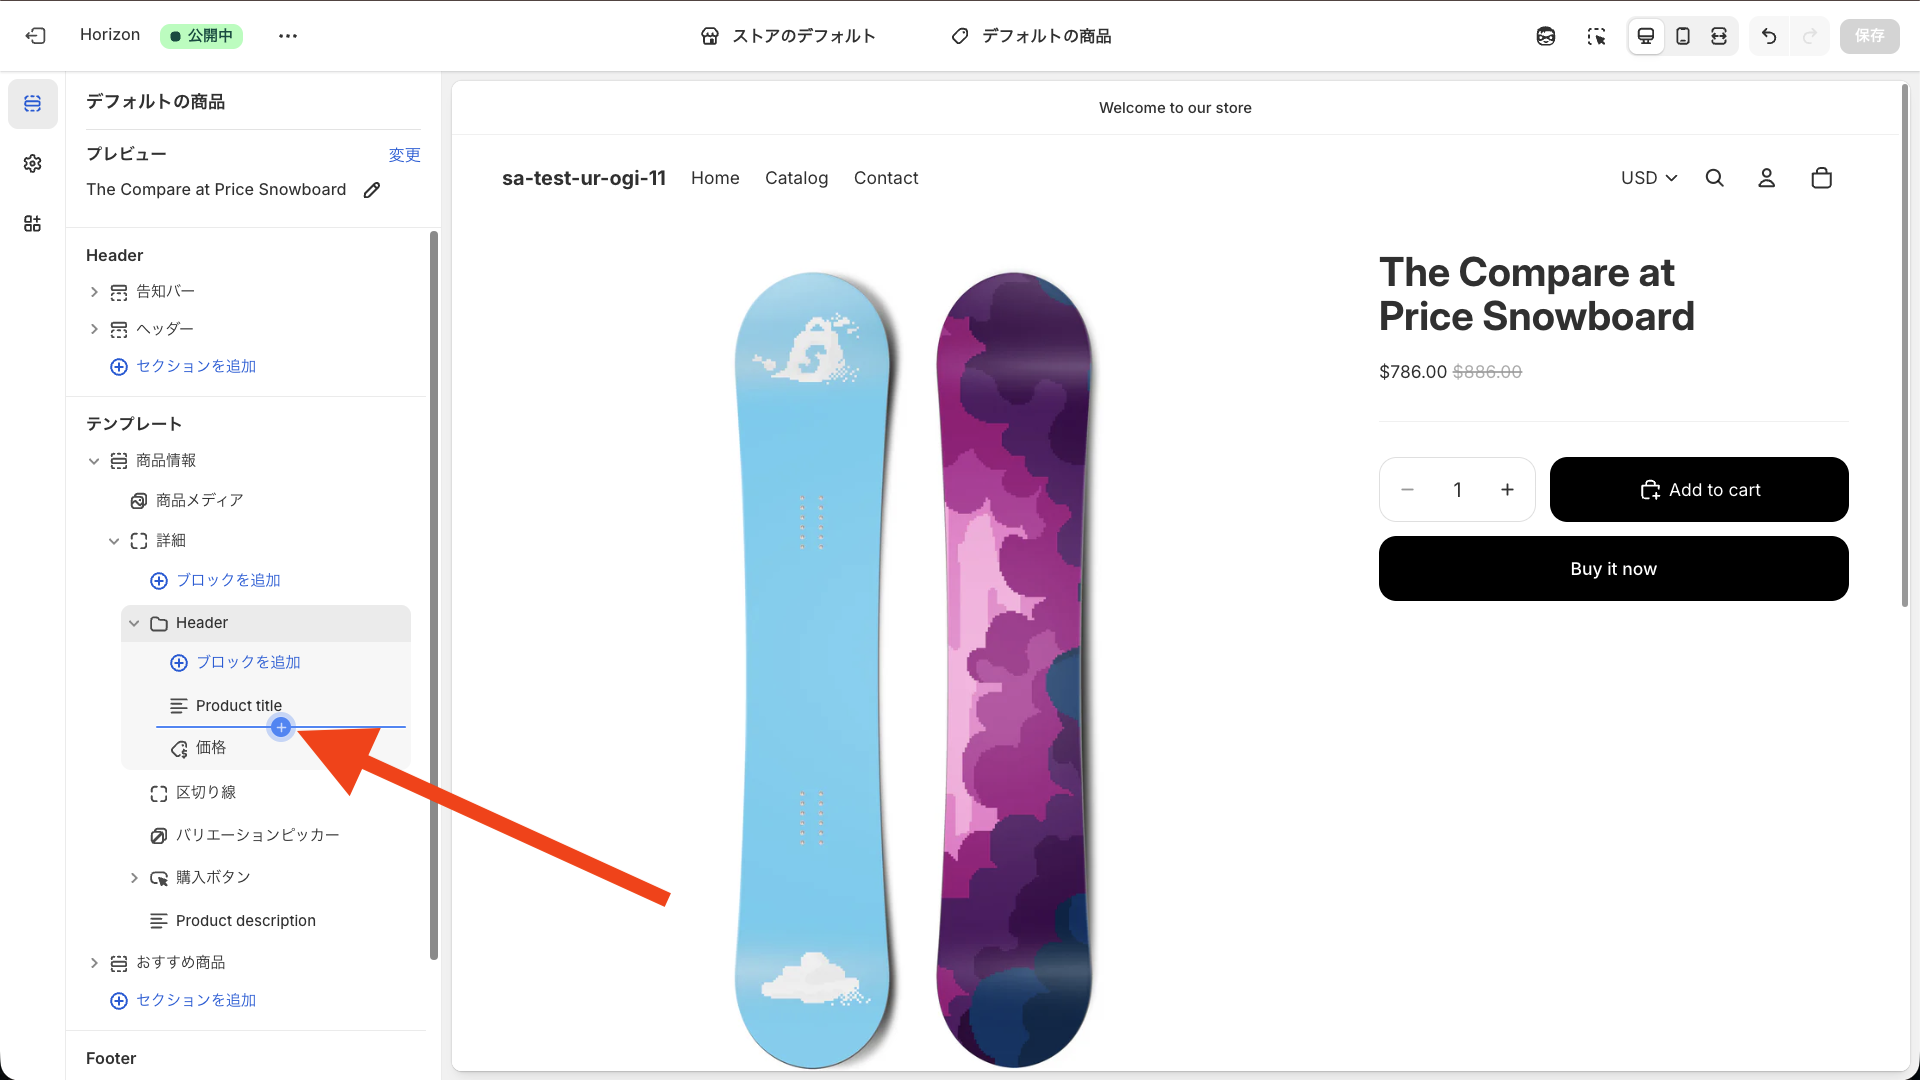Toggle the inspector selection tool
Viewport: 1920px width, 1080px height.
point(1596,36)
